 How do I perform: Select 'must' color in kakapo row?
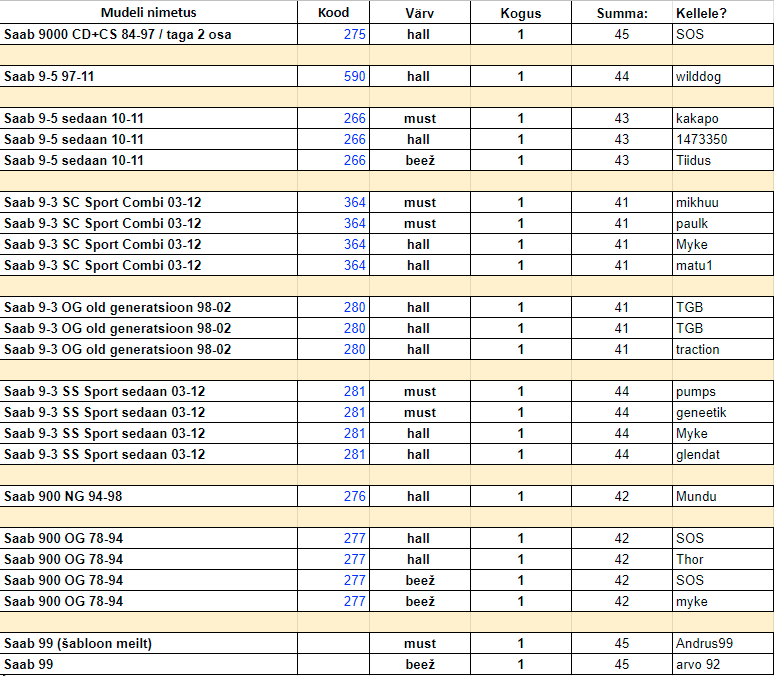click(420, 119)
